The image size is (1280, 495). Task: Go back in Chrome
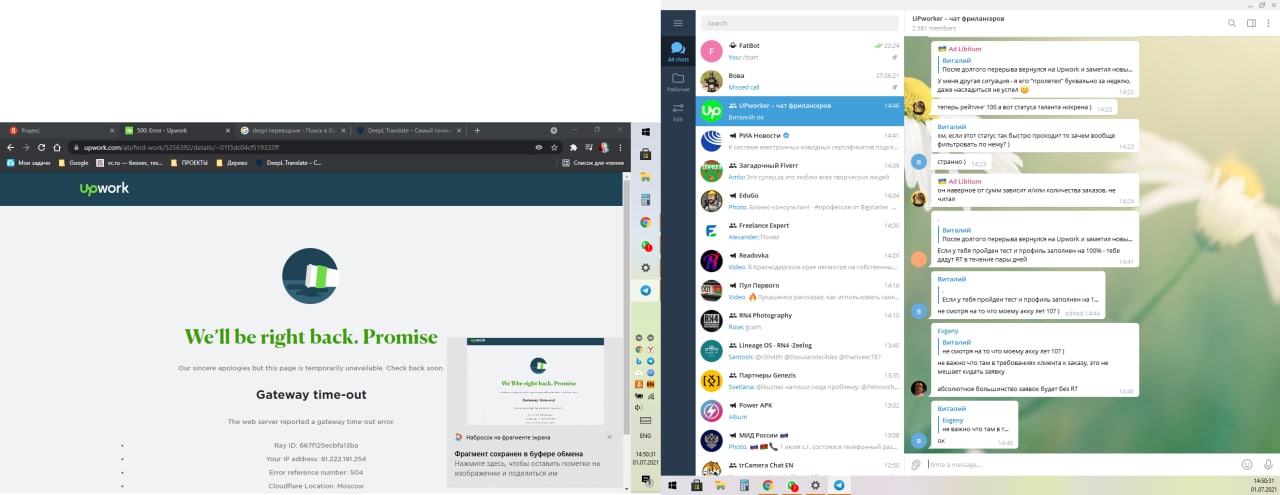click(11, 147)
